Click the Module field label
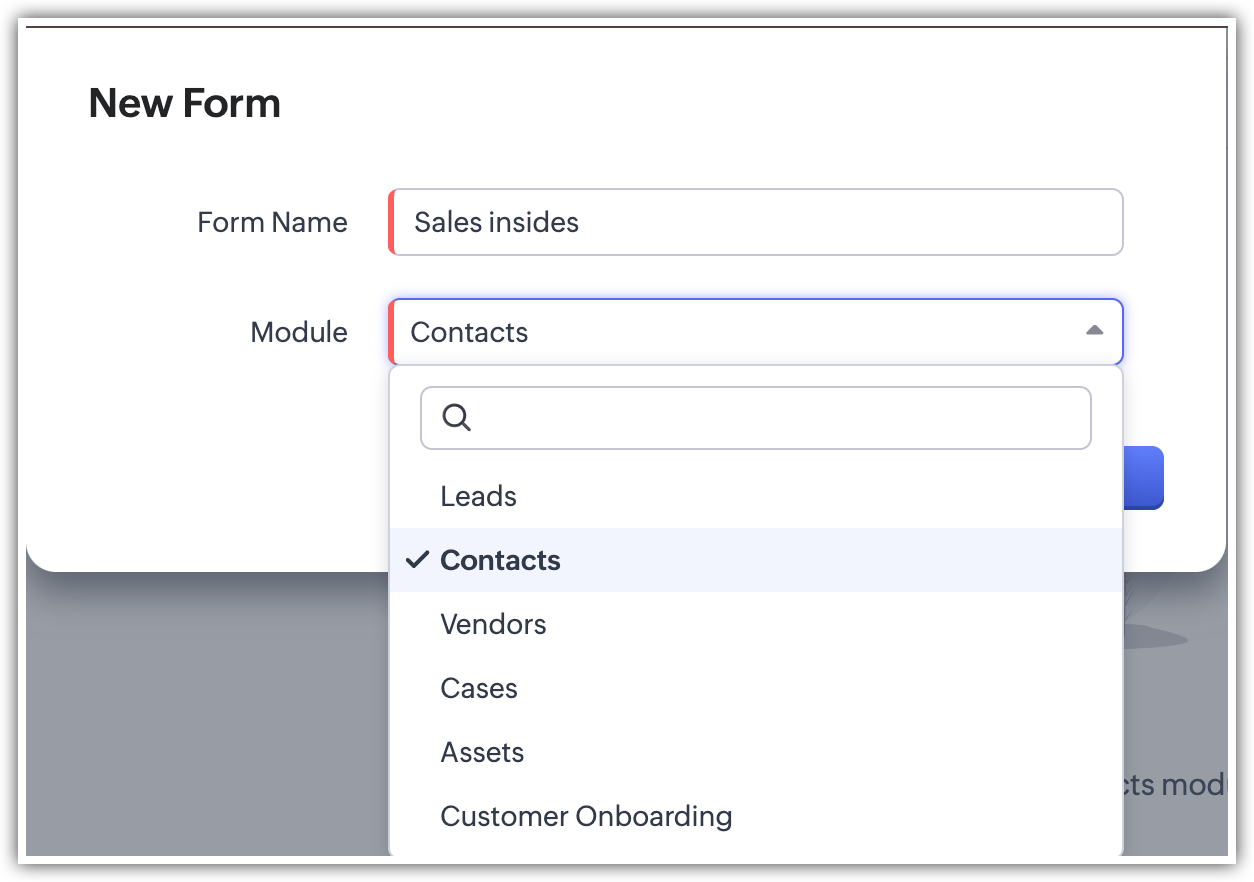 [298, 332]
